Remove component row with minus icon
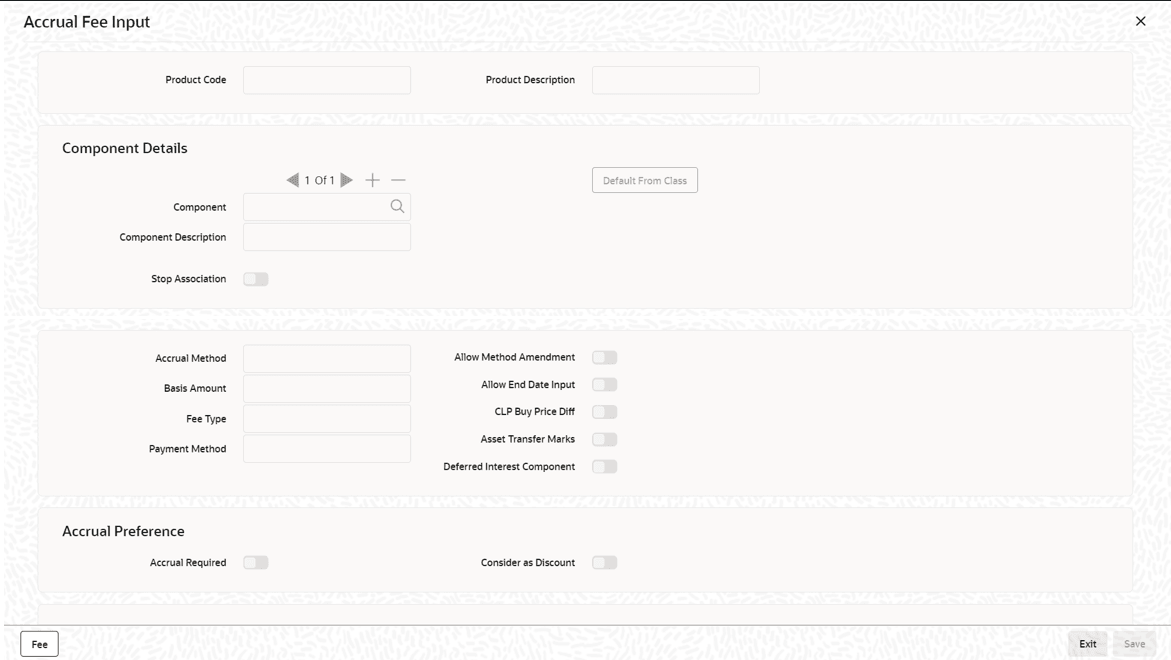1171x660 pixels. (x=398, y=180)
